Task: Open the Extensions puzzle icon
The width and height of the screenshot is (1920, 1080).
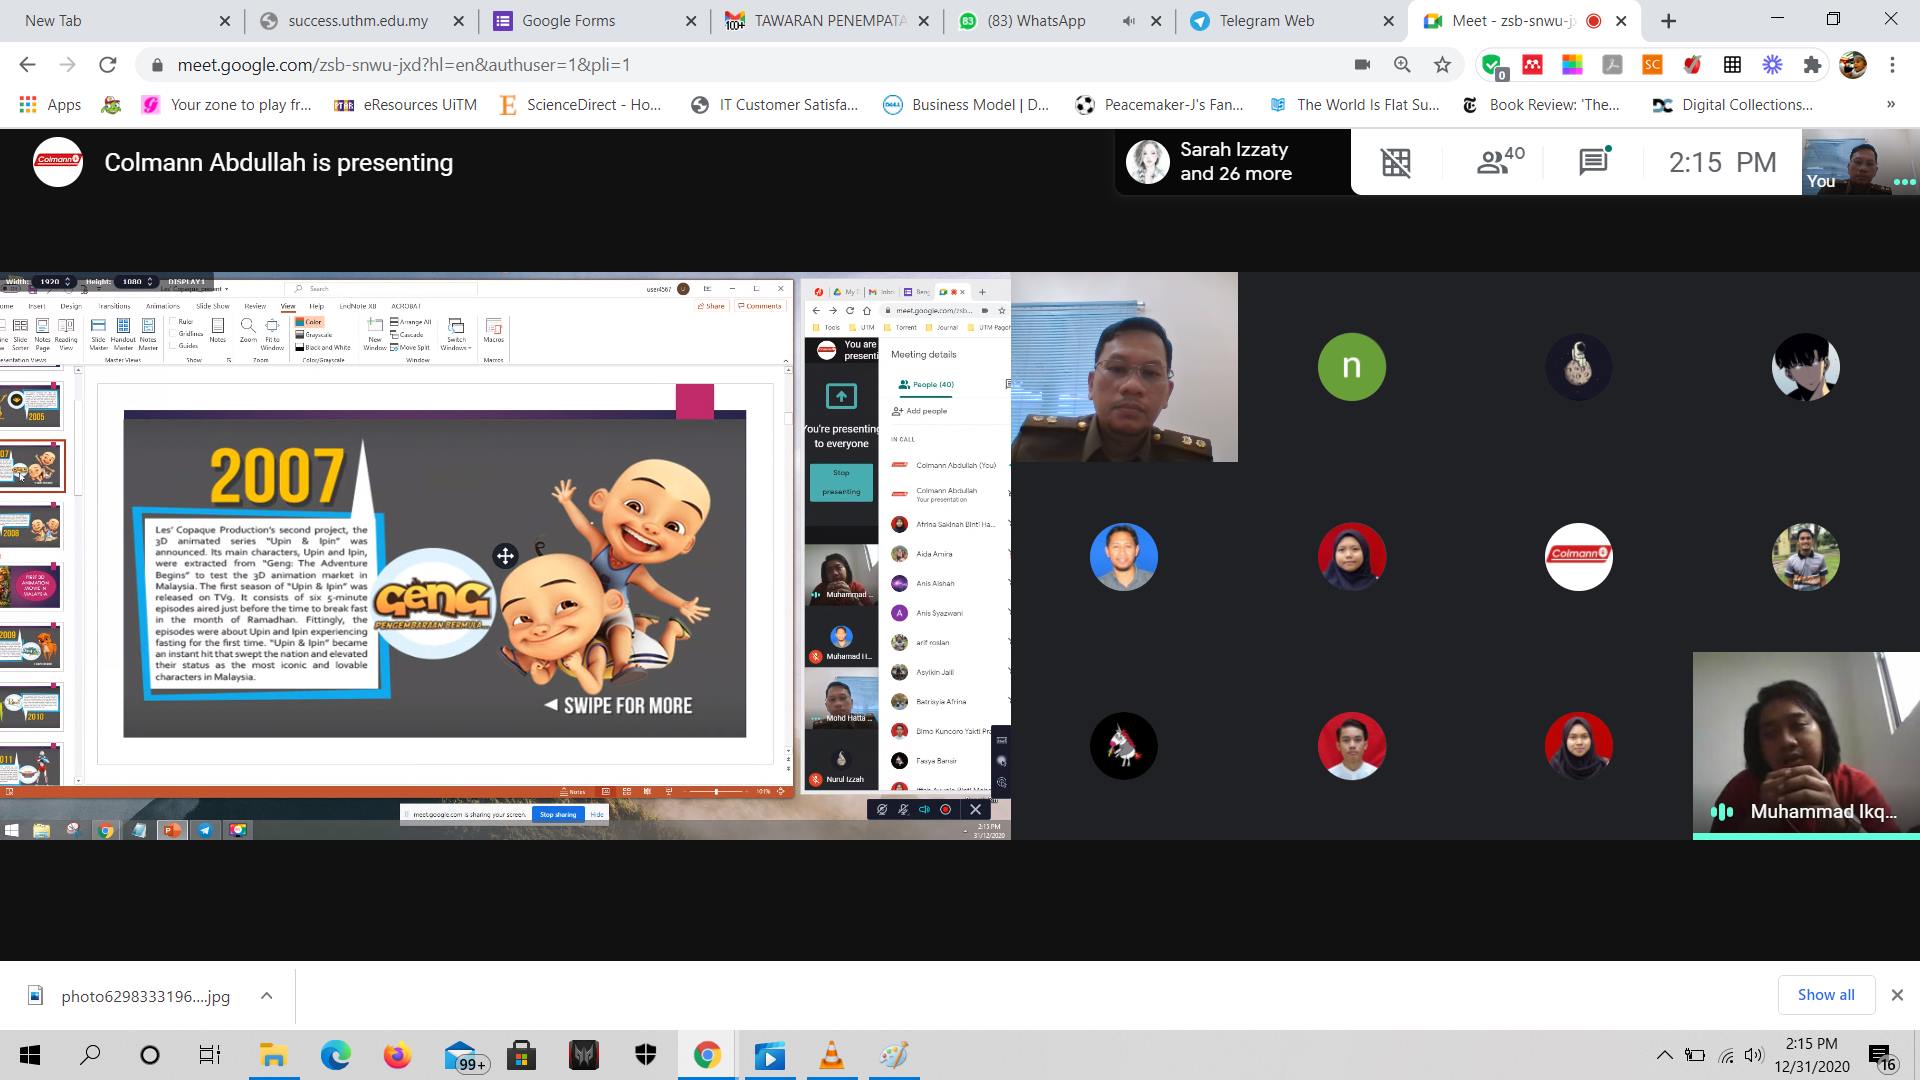Action: pyautogui.click(x=1812, y=65)
